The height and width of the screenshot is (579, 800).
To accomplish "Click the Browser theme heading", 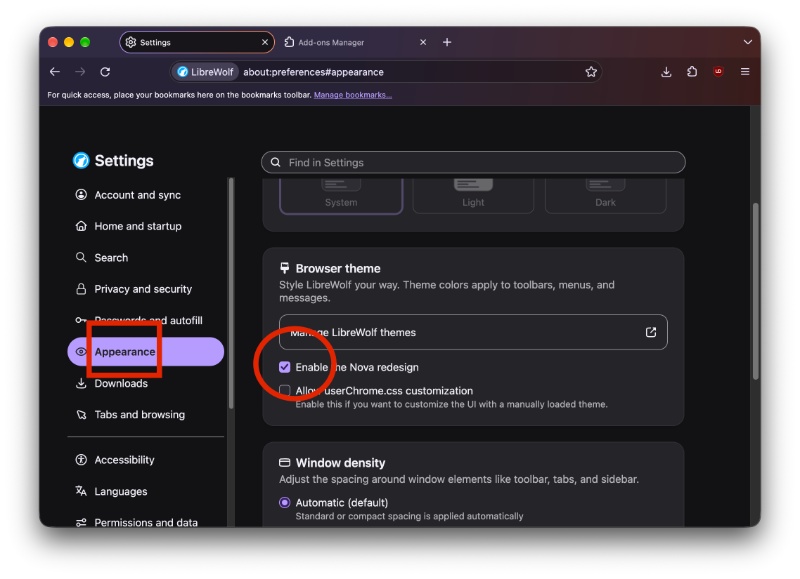I will pos(338,268).
